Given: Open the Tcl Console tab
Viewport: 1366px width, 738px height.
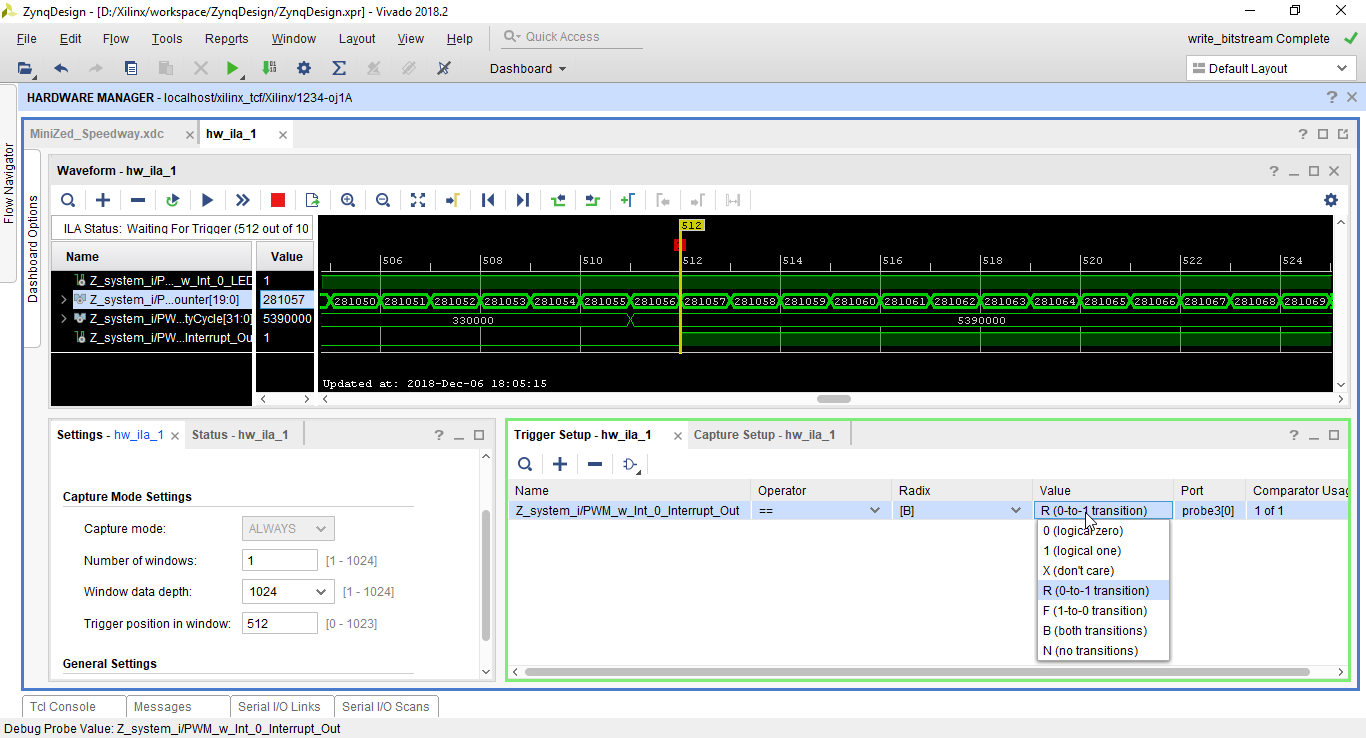Looking at the screenshot, I should [x=63, y=707].
